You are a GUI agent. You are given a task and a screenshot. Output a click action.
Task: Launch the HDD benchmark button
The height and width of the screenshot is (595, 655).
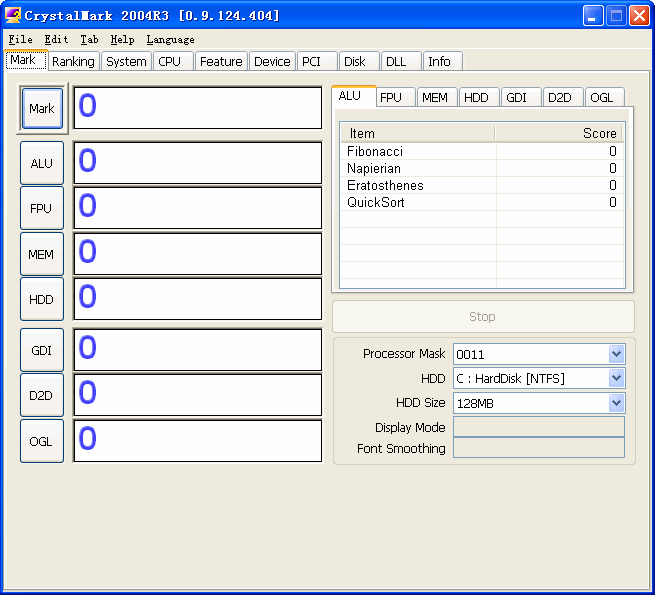pyautogui.click(x=42, y=299)
